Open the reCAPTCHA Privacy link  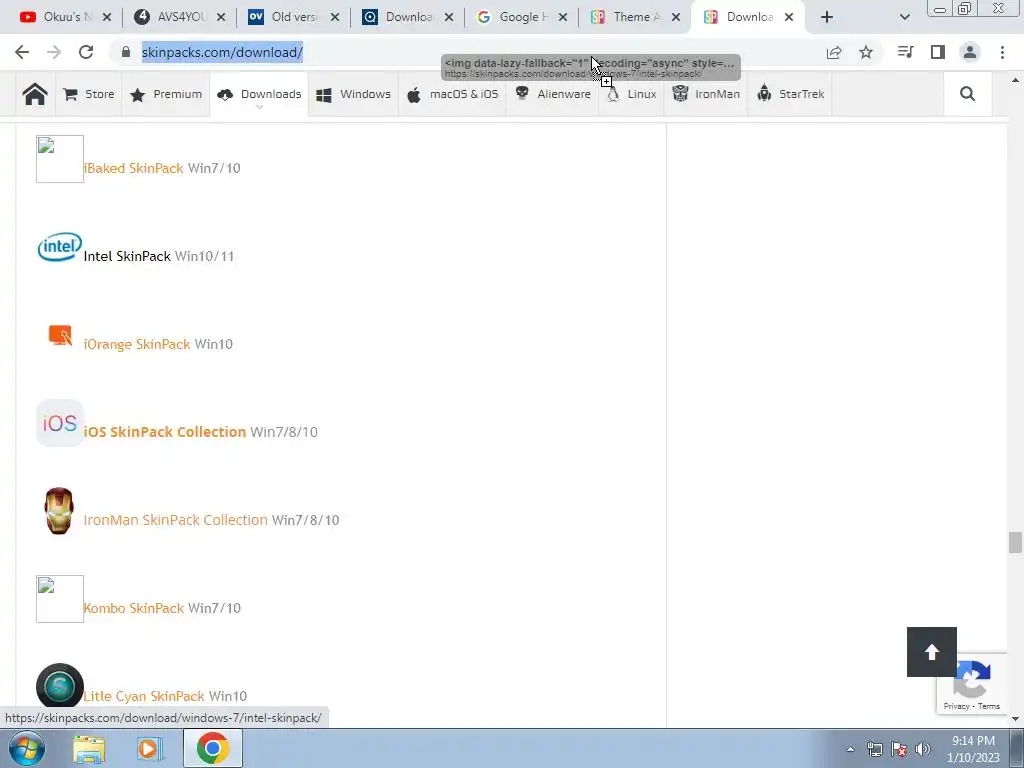pos(956,706)
